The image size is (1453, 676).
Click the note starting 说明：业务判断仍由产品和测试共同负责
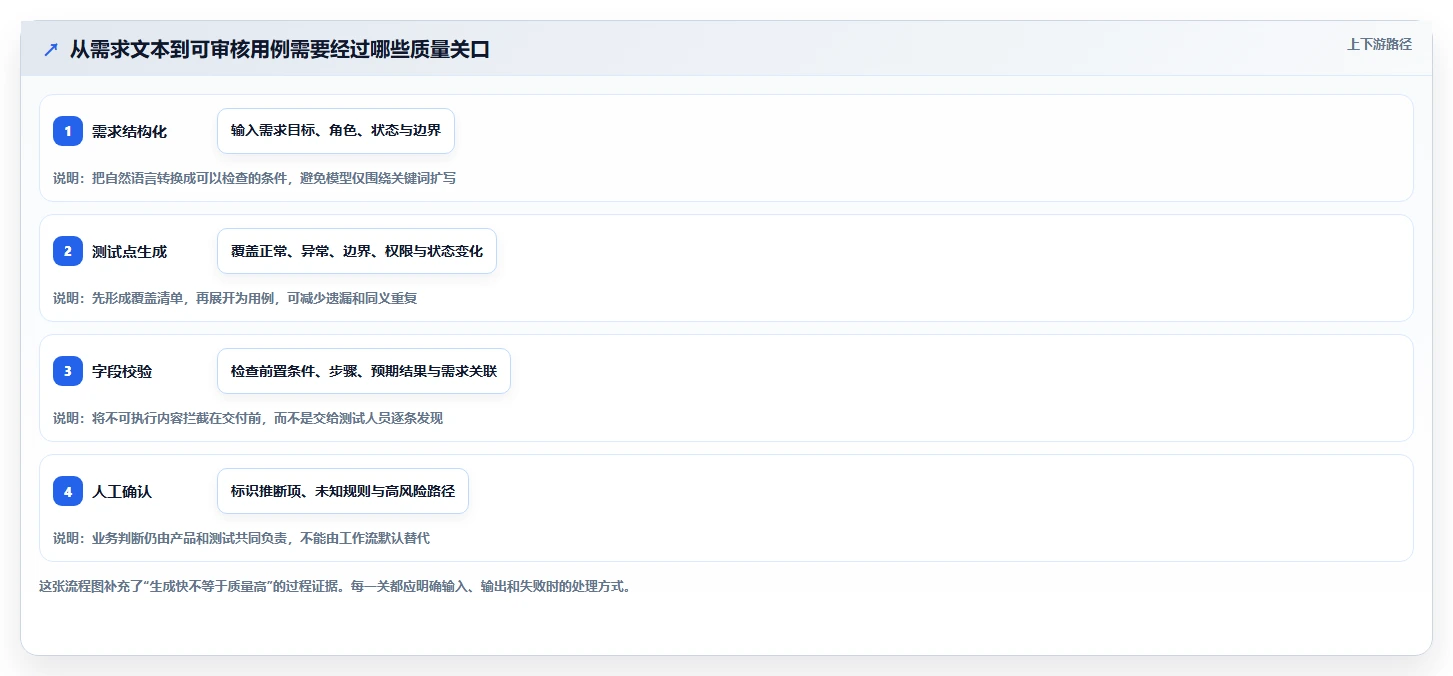click(x=241, y=538)
